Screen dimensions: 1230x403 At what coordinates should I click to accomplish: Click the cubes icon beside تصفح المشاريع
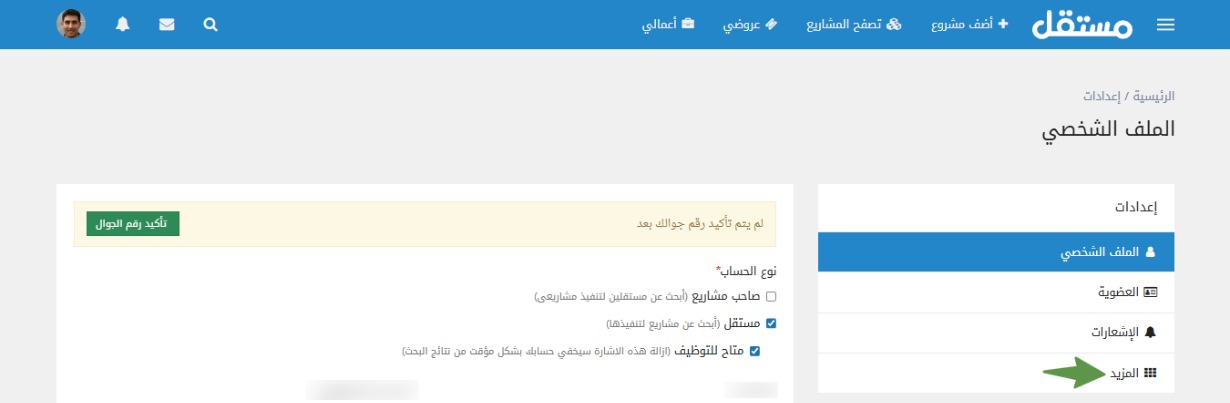pyautogui.click(x=894, y=24)
